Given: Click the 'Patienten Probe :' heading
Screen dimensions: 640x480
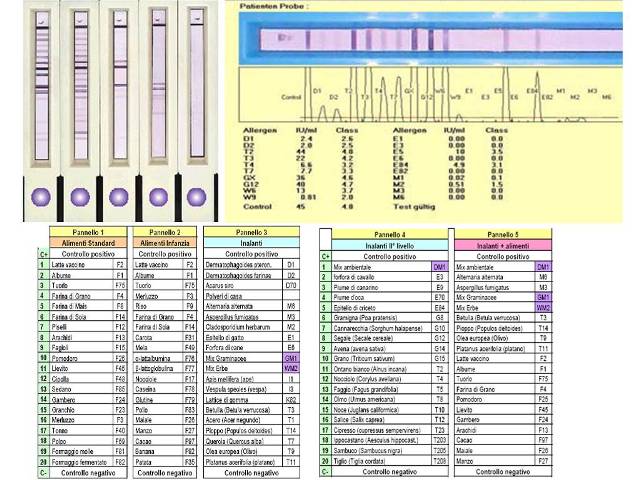Looking at the screenshot, I should click(274, 7).
